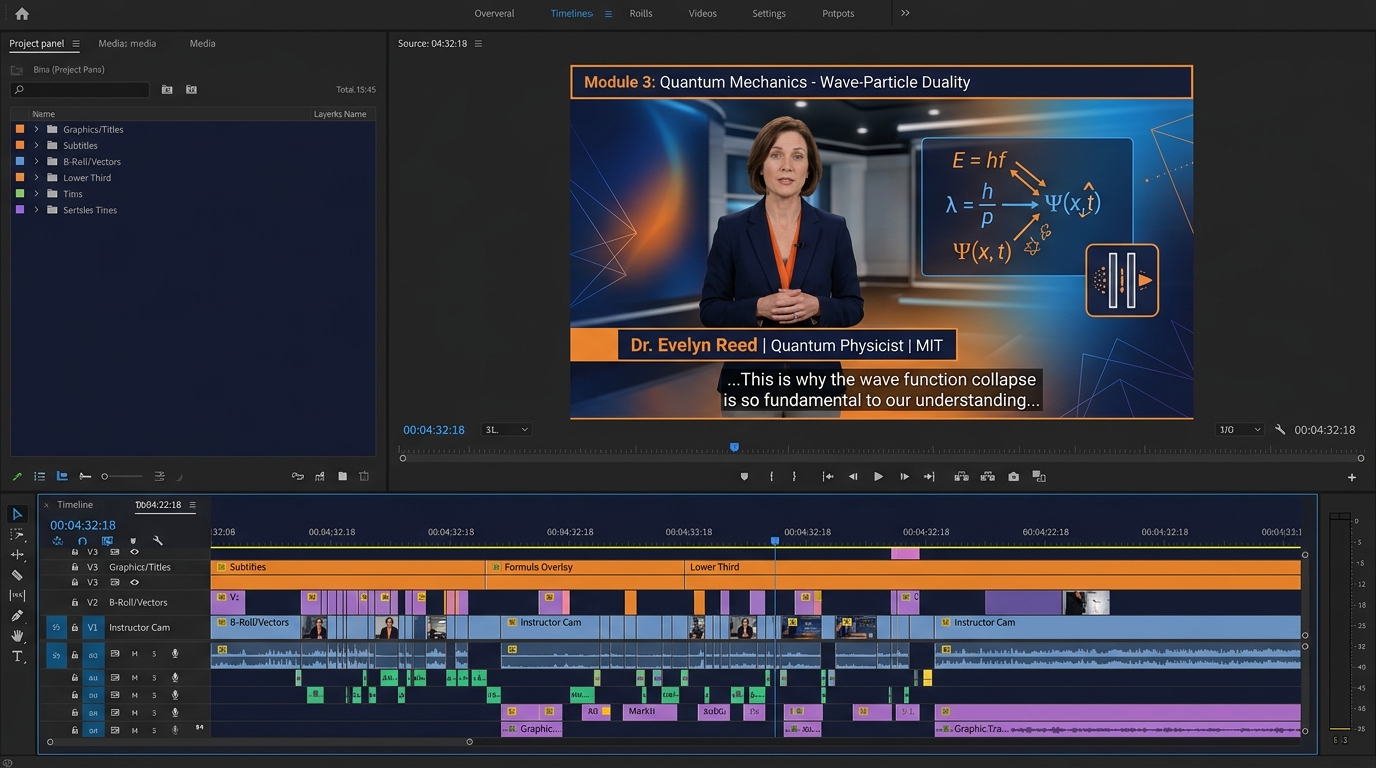Screen dimensions: 1376x768
Task: Open the comparison view icon
Action: (1039, 477)
